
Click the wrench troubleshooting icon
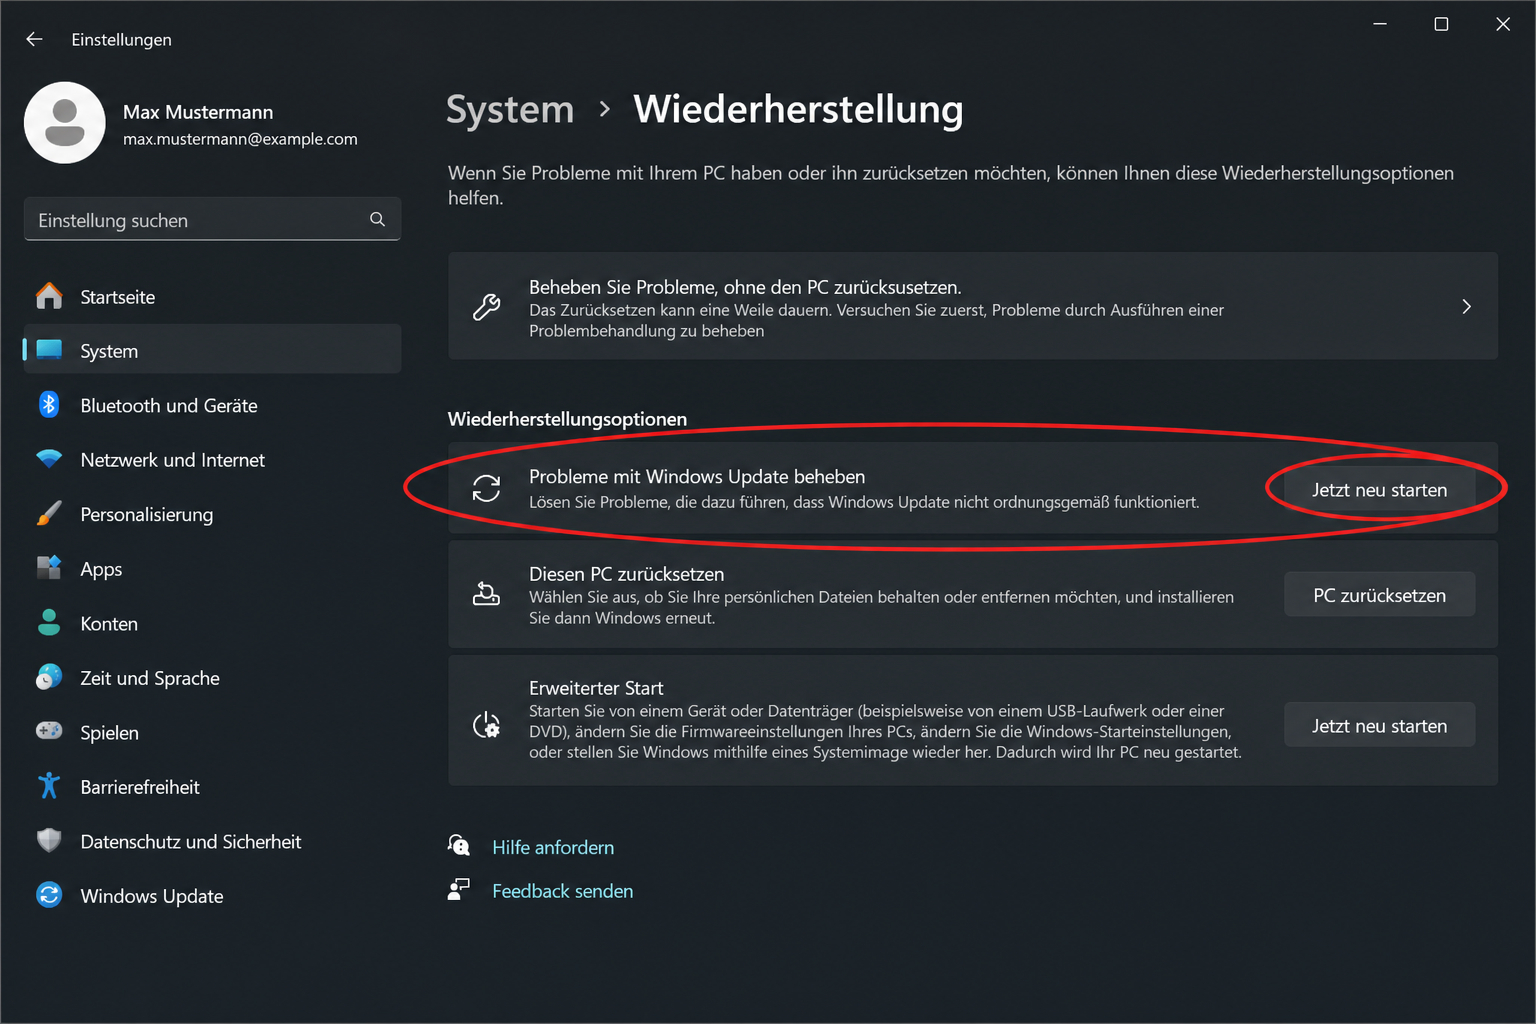point(487,307)
